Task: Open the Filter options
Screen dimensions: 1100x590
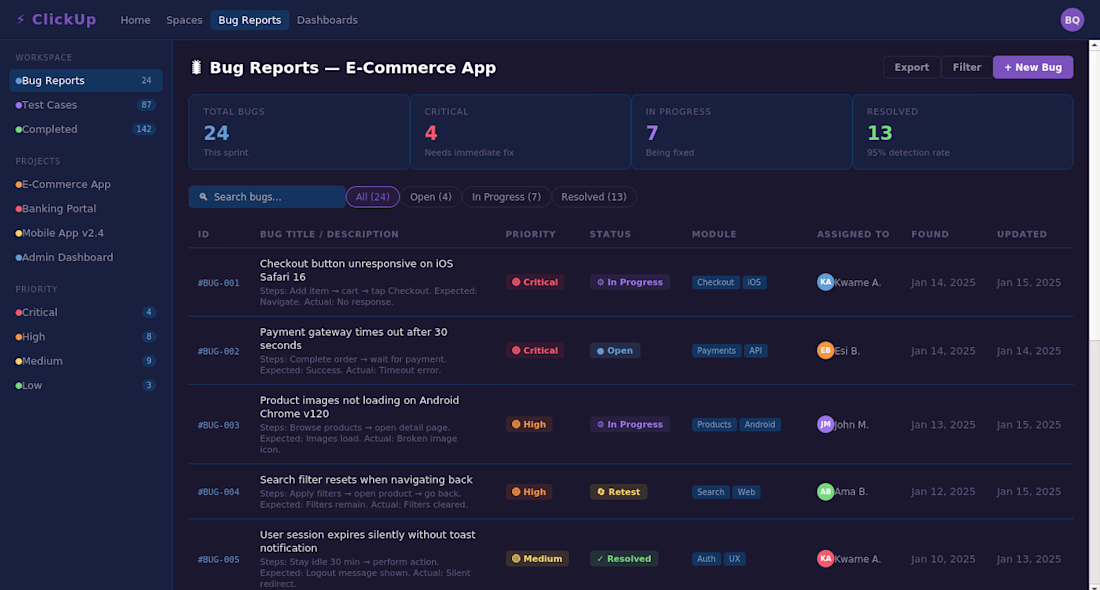Action: click(966, 67)
